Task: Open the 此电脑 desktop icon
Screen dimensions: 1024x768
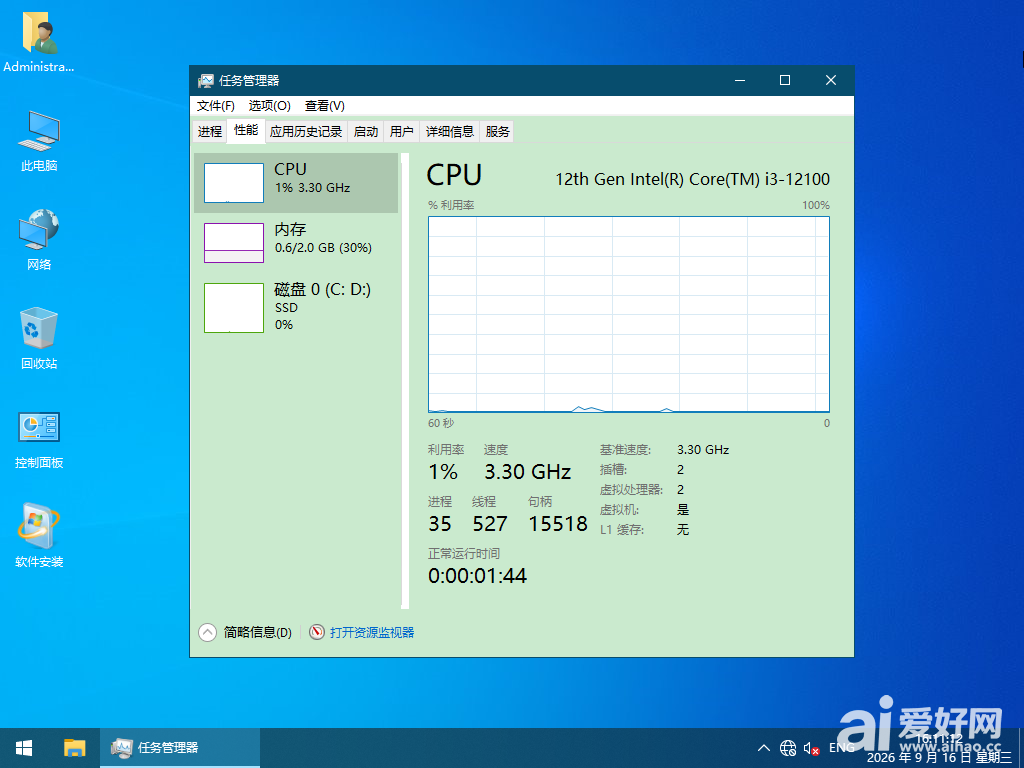Action: pos(39,140)
